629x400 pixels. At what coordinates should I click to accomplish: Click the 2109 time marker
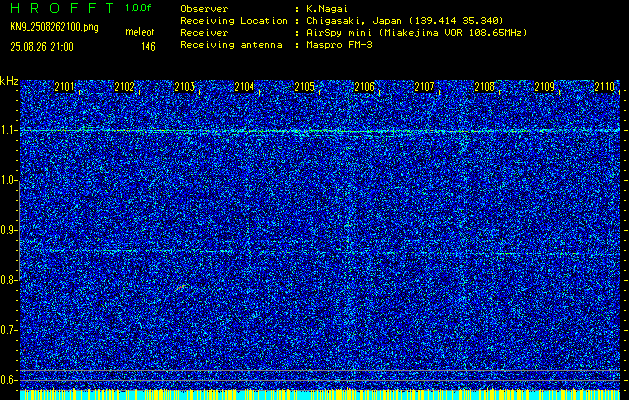pyautogui.click(x=544, y=87)
